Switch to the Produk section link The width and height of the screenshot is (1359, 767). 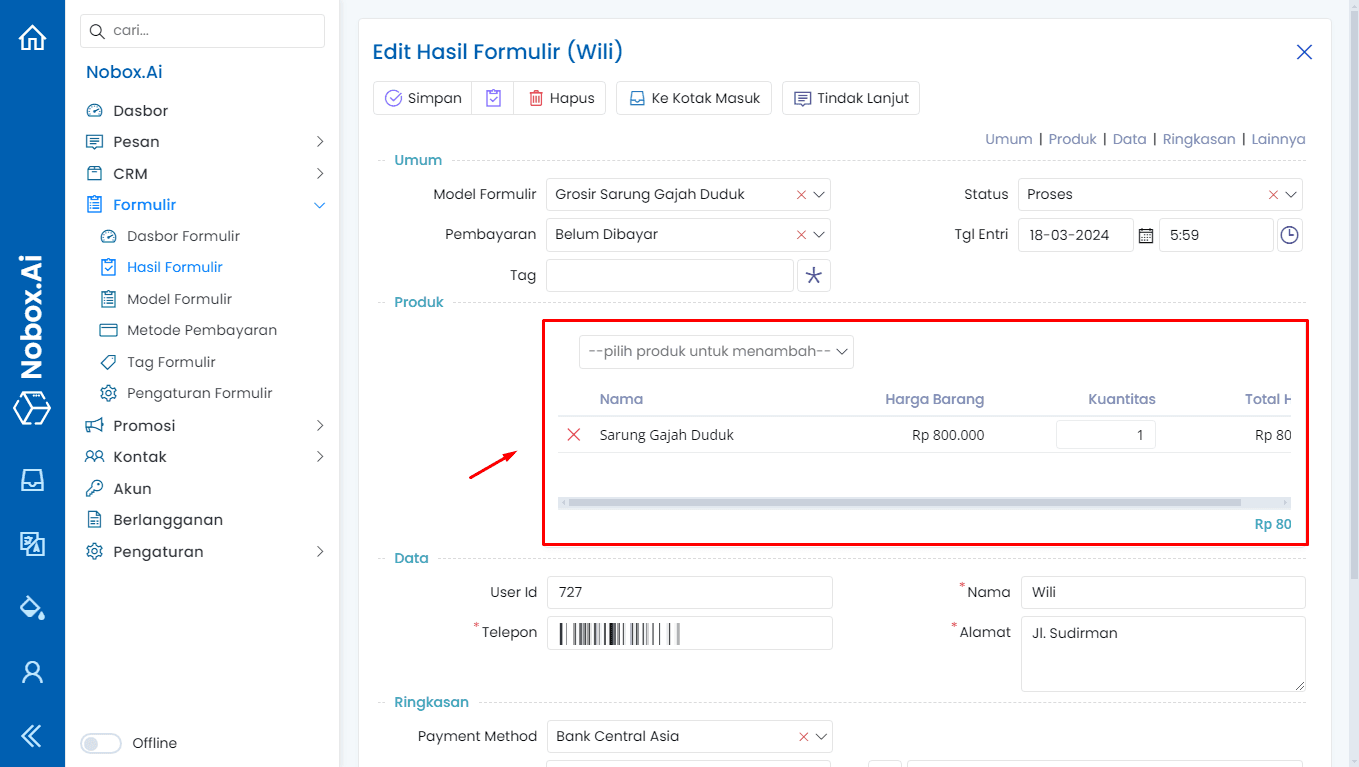1072,139
